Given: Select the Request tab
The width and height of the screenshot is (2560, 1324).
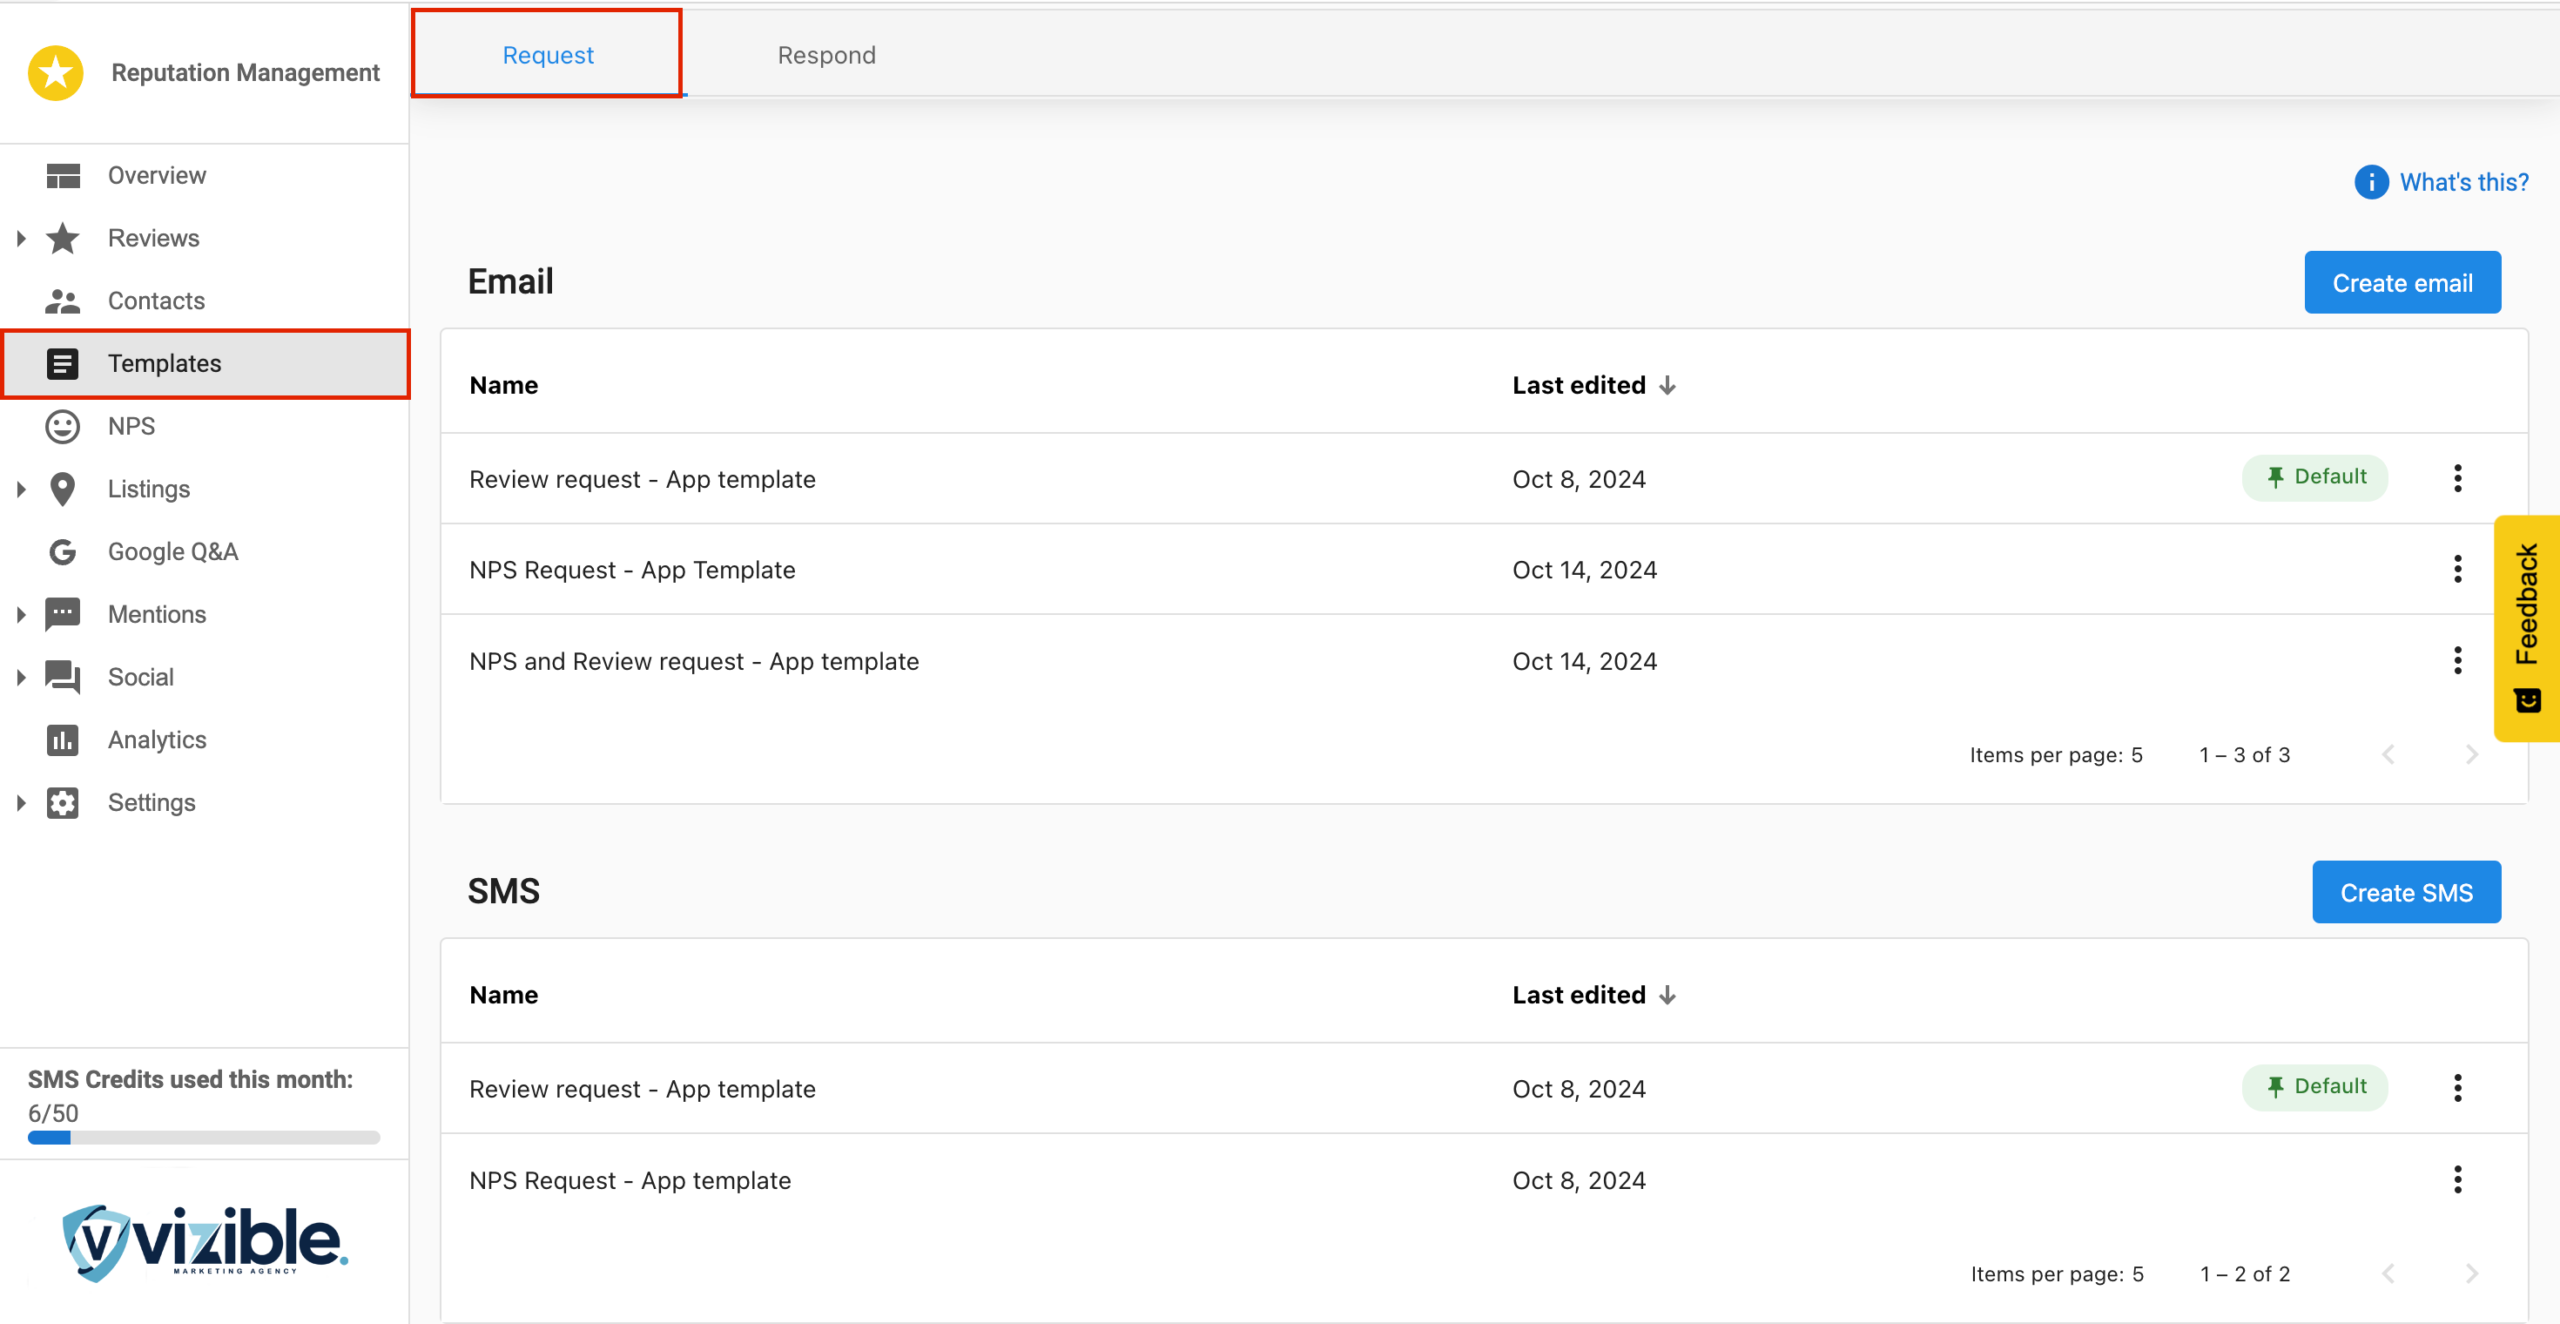Looking at the screenshot, I should (x=548, y=56).
